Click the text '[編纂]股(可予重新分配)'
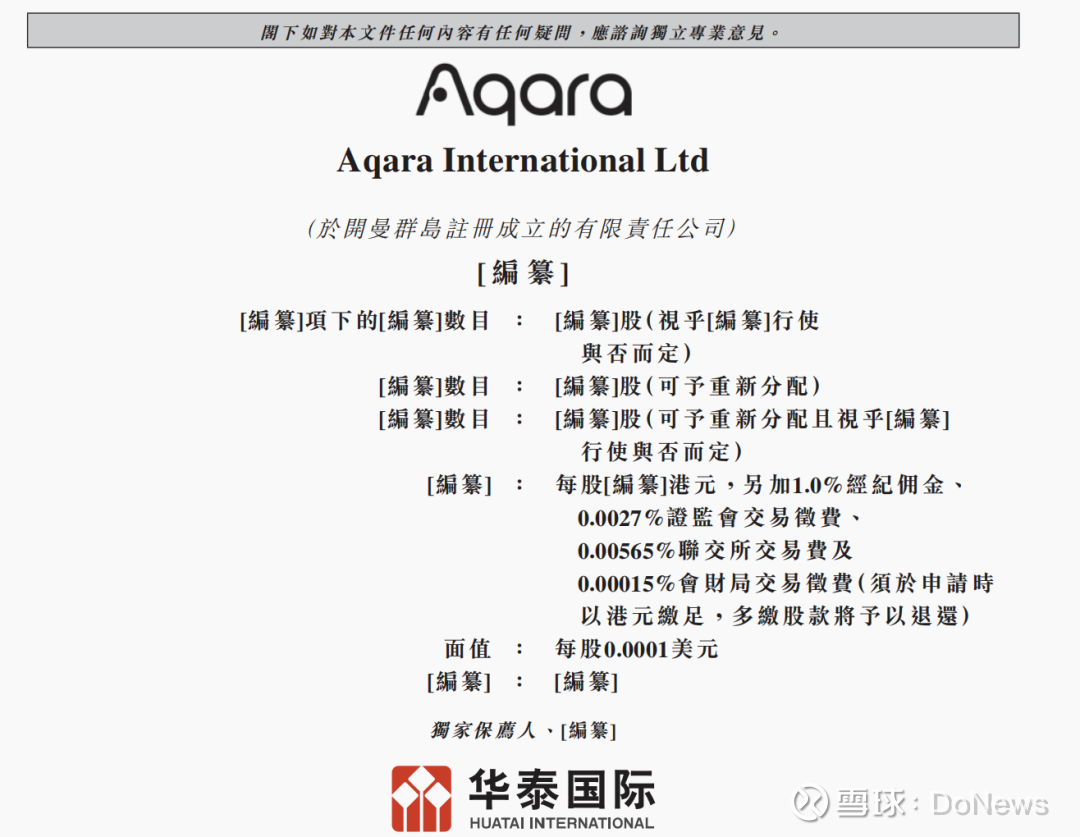 (687, 386)
